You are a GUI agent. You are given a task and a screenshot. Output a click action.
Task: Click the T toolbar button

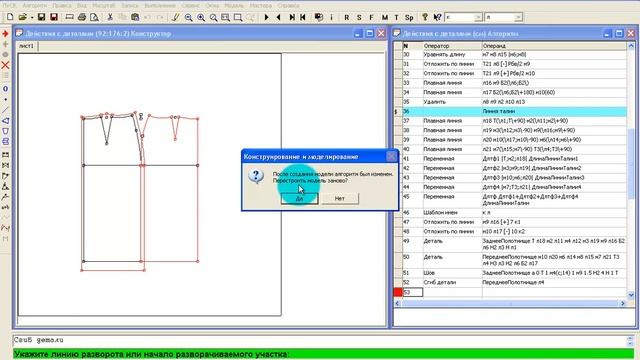point(396,18)
